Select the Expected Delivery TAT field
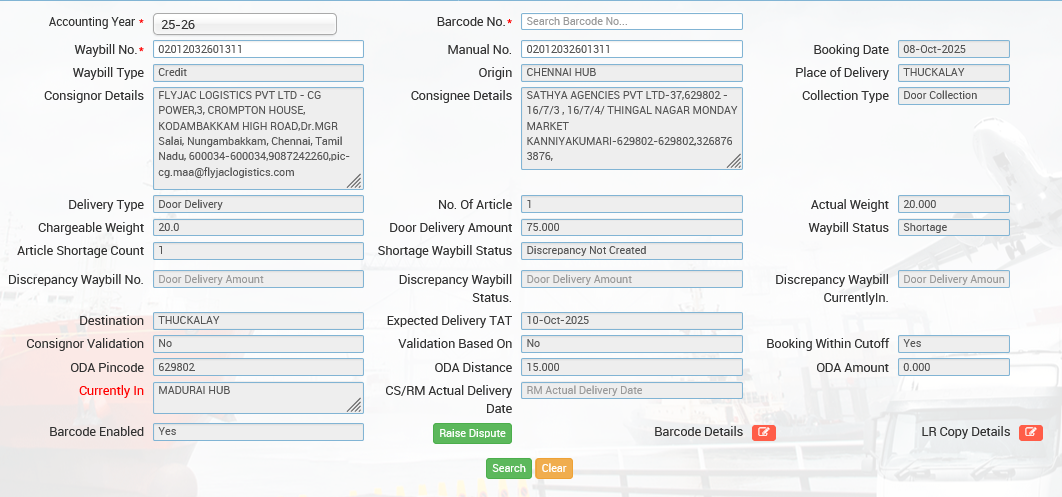Image resolution: width=1062 pixels, height=497 pixels. [x=631, y=321]
